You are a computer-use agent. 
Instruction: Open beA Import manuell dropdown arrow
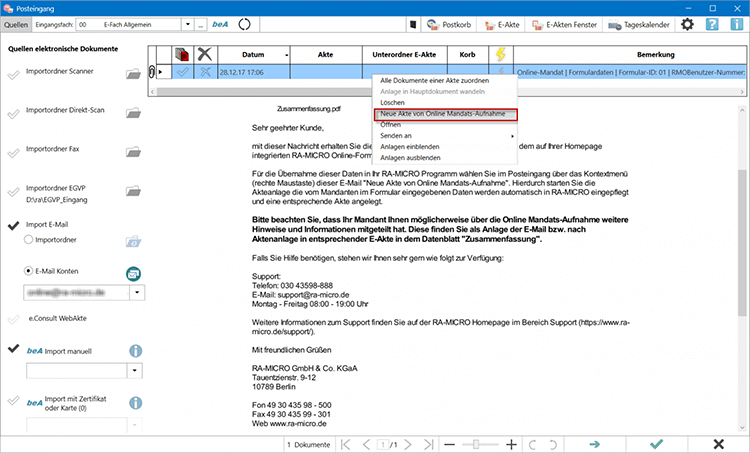click(134, 370)
